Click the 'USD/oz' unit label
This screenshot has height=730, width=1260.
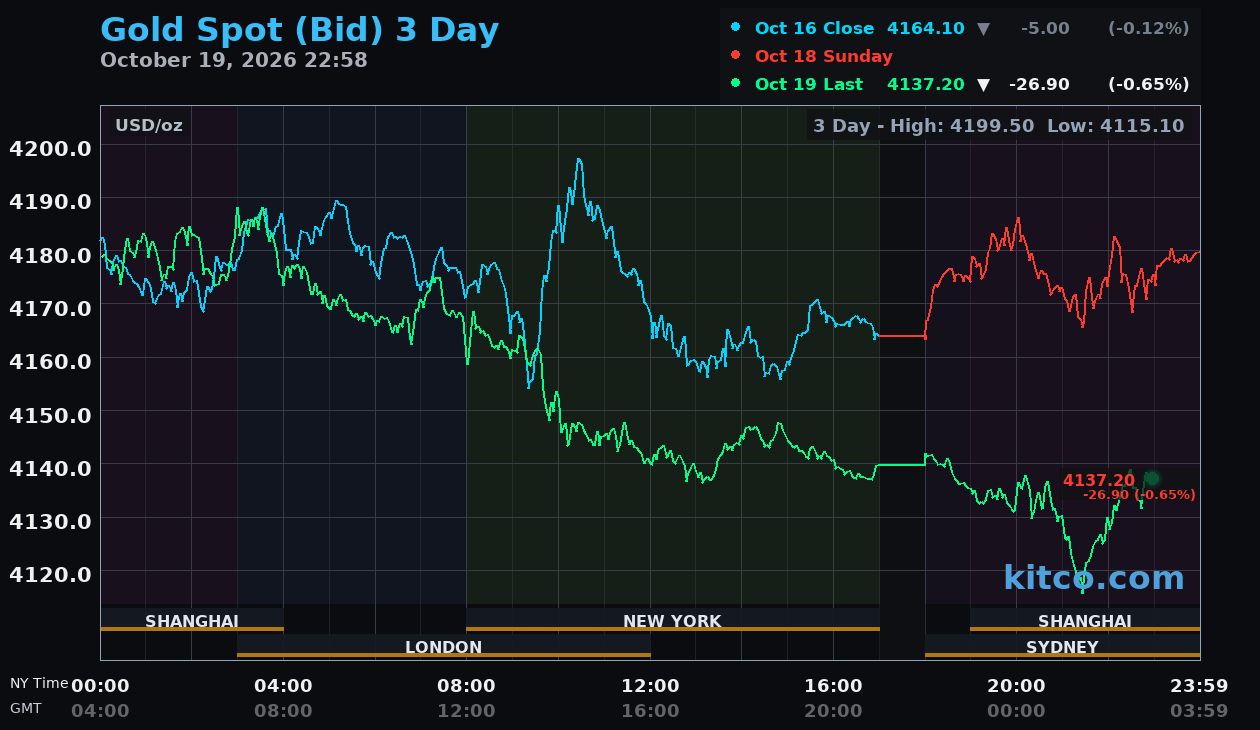point(149,125)
